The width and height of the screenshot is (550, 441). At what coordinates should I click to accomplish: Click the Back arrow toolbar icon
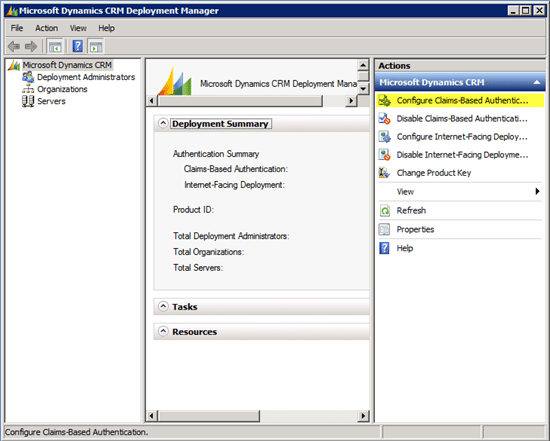pyautogui.click(x=14, y=46)
